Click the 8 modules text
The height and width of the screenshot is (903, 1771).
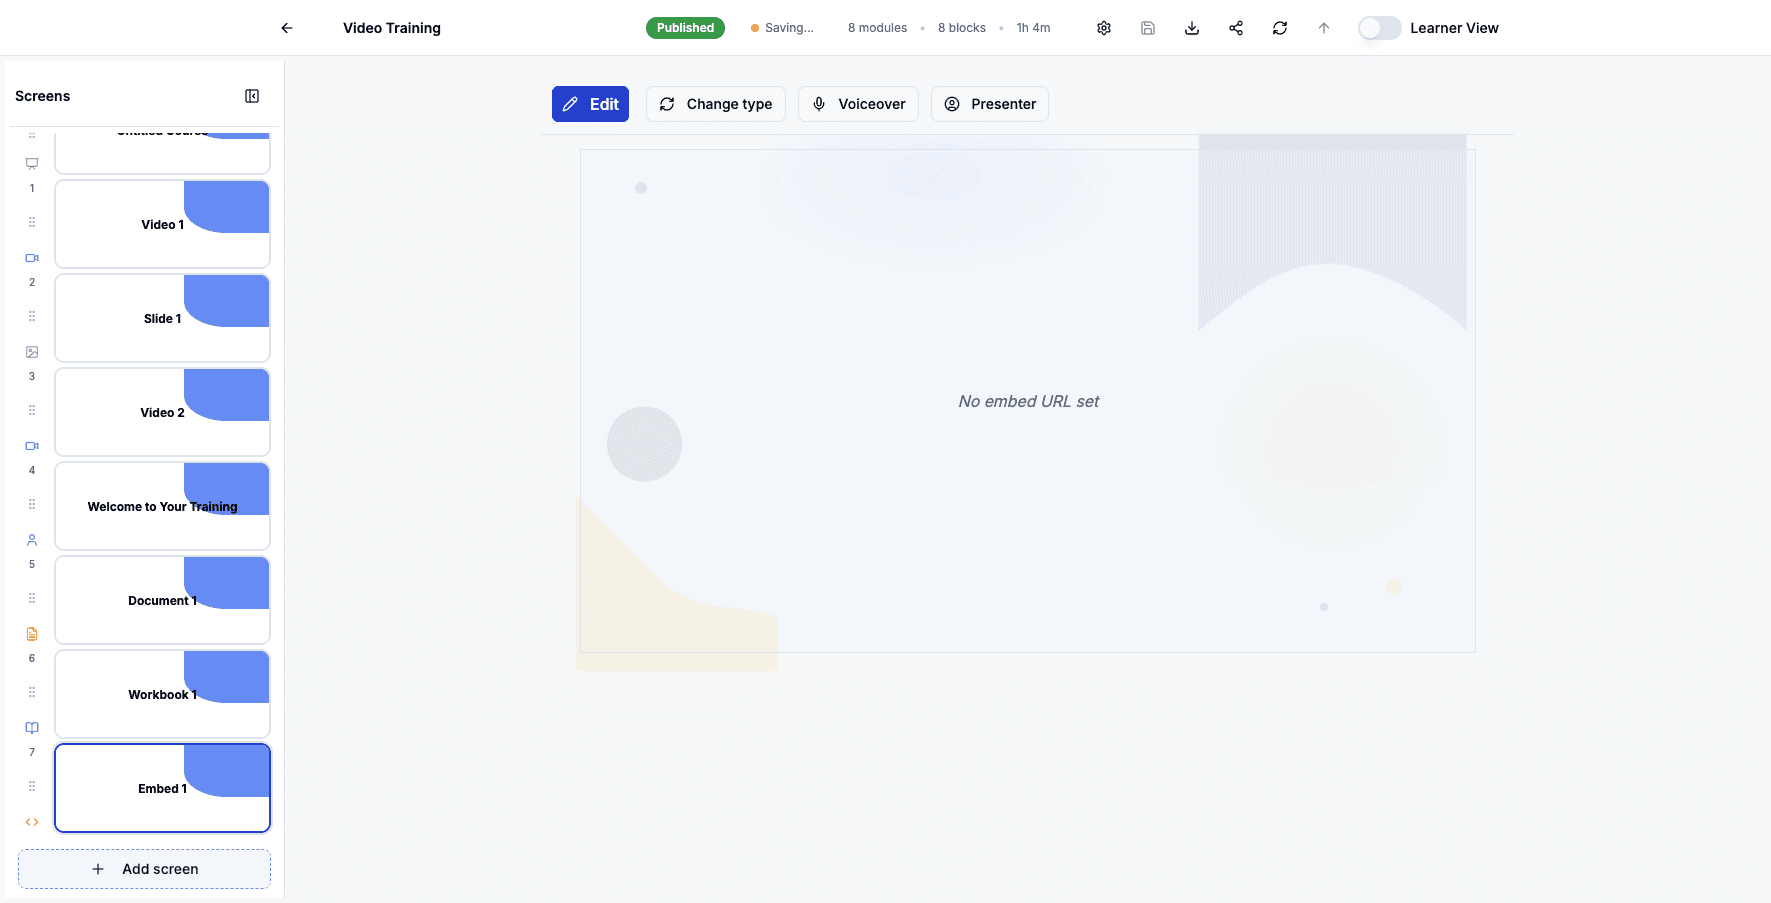point(877,28)
